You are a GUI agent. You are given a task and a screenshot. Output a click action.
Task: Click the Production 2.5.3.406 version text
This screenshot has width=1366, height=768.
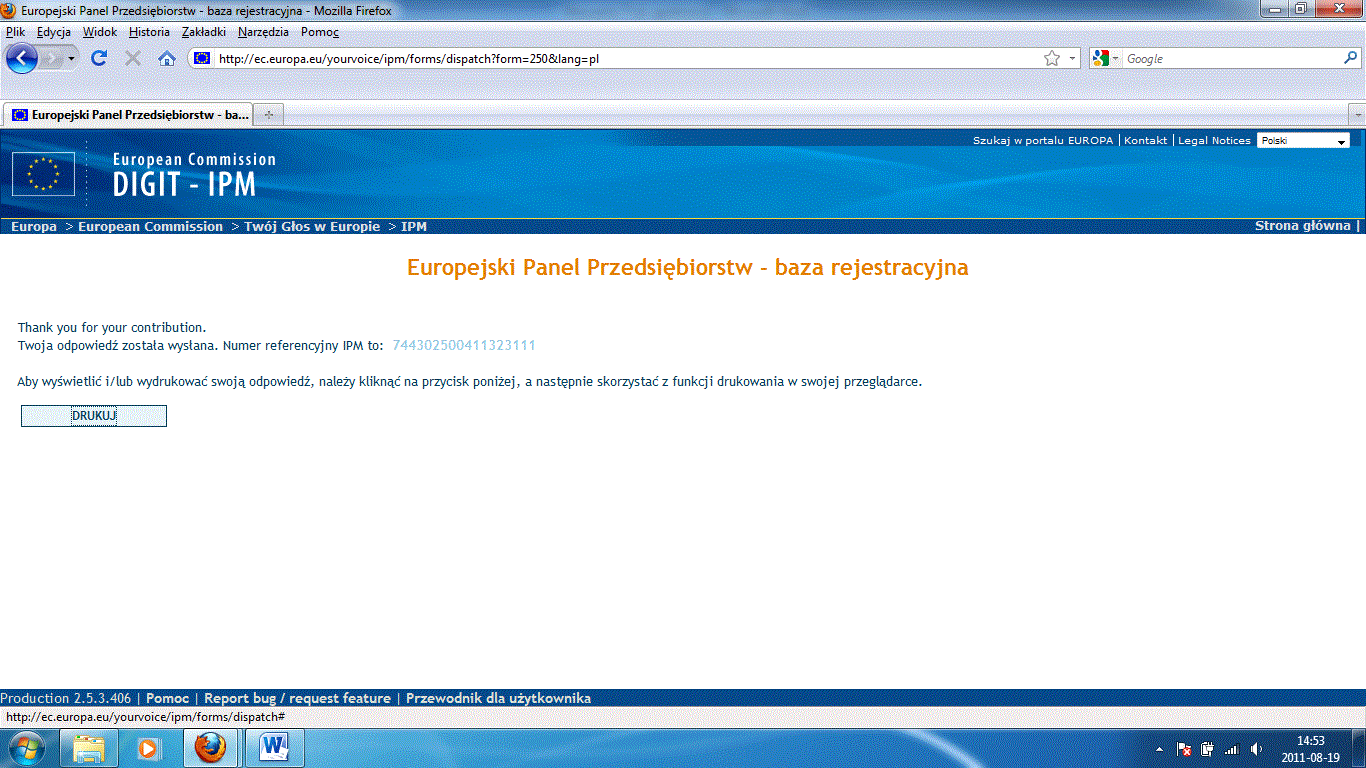(x=65, y=698)
